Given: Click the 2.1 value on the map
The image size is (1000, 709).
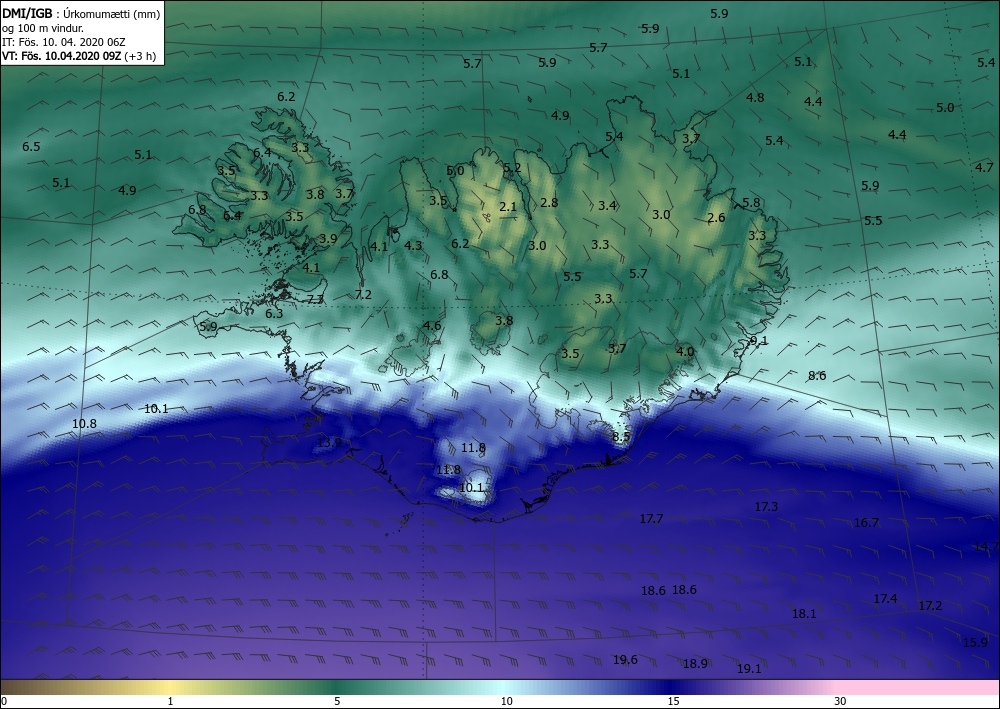Looking at the screenshot, I should [x=508, y=206].
